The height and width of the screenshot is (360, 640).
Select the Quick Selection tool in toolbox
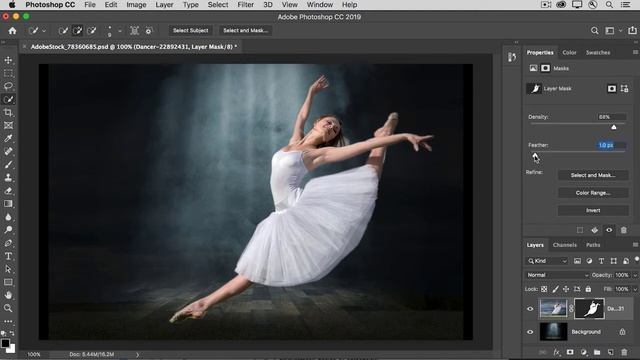tap(8, 99)
